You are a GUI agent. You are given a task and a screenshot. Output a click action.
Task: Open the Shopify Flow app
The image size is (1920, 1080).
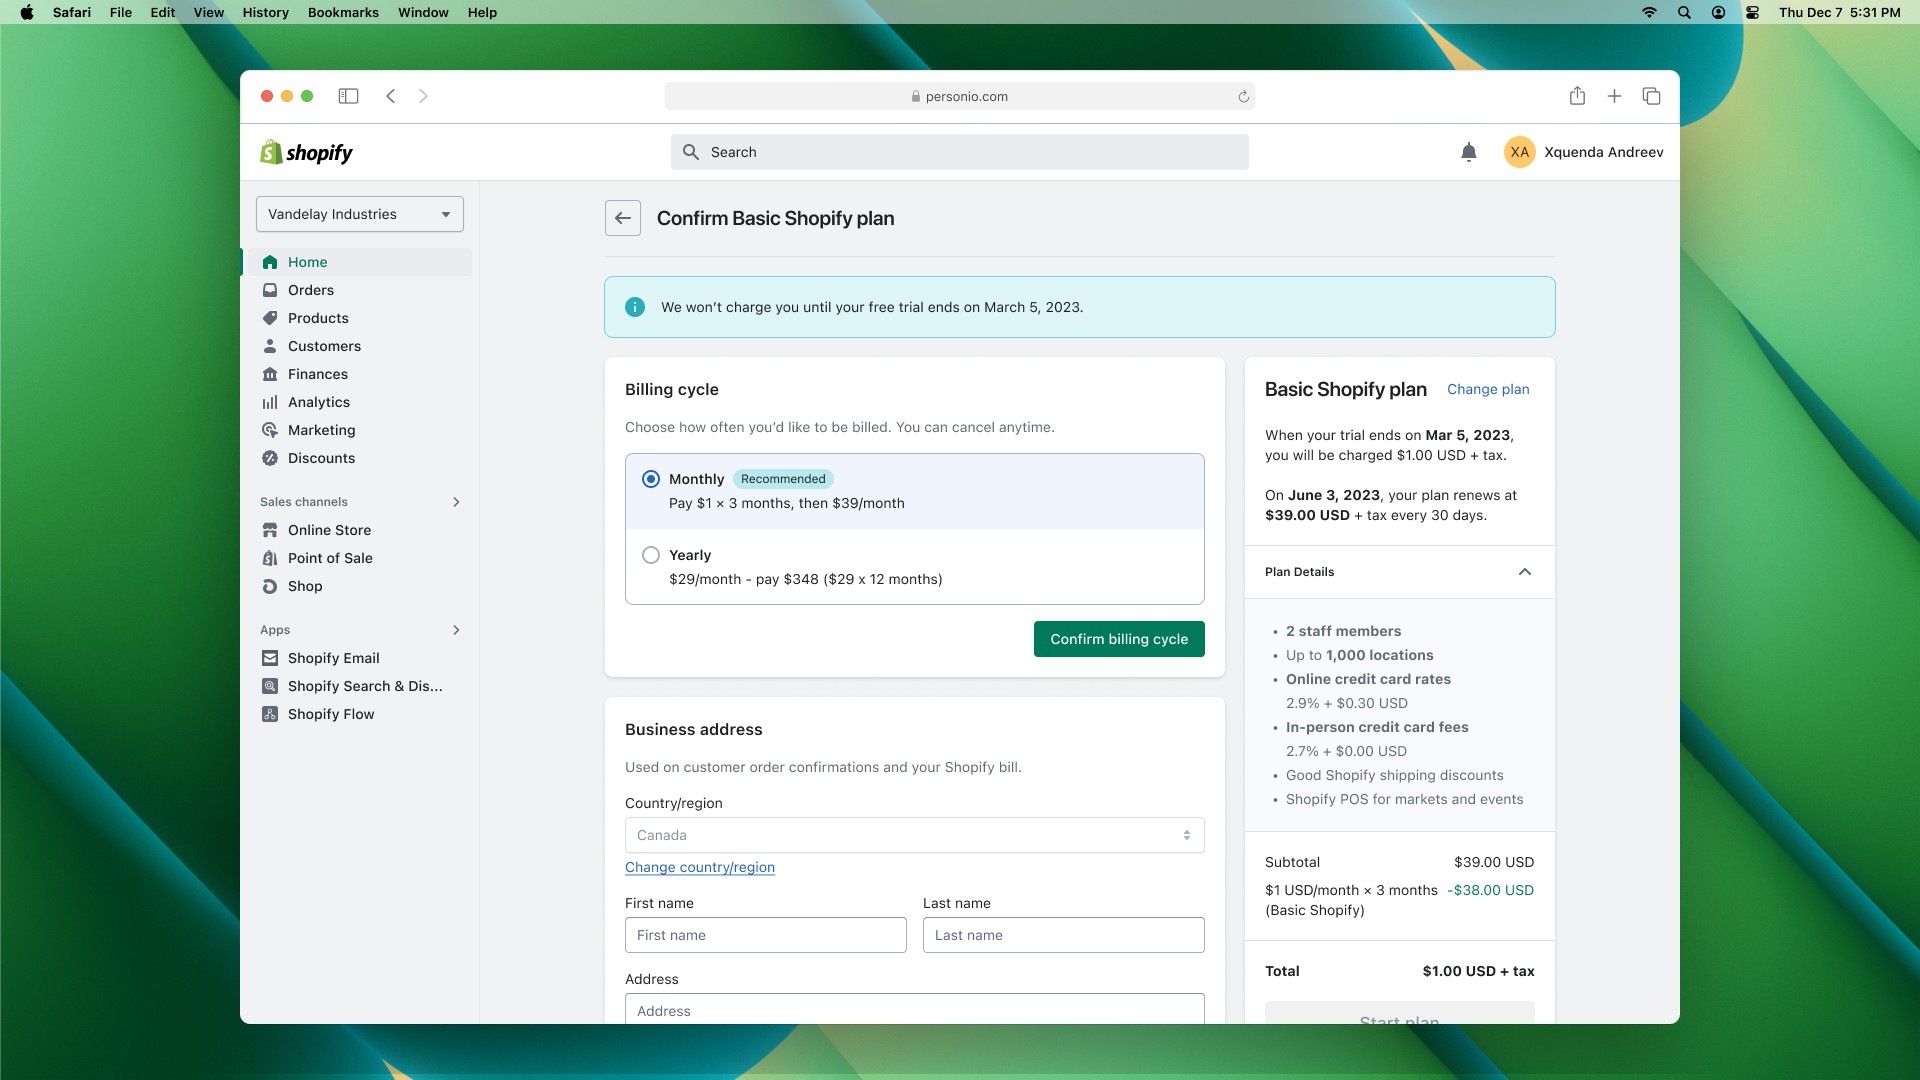click(x=330, y=714)
